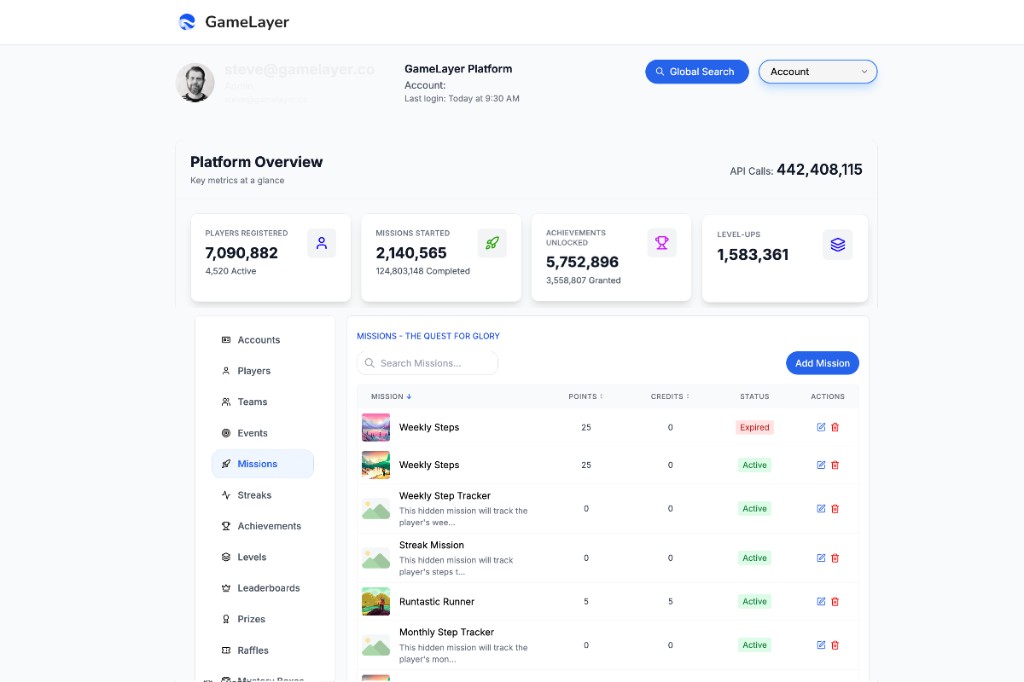
Task: Focus the Search Missions field
Action: [427, 363]
